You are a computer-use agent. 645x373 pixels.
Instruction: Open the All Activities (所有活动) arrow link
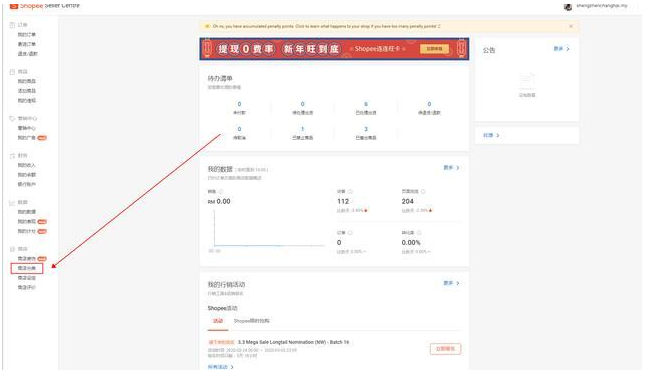[220, 367]
